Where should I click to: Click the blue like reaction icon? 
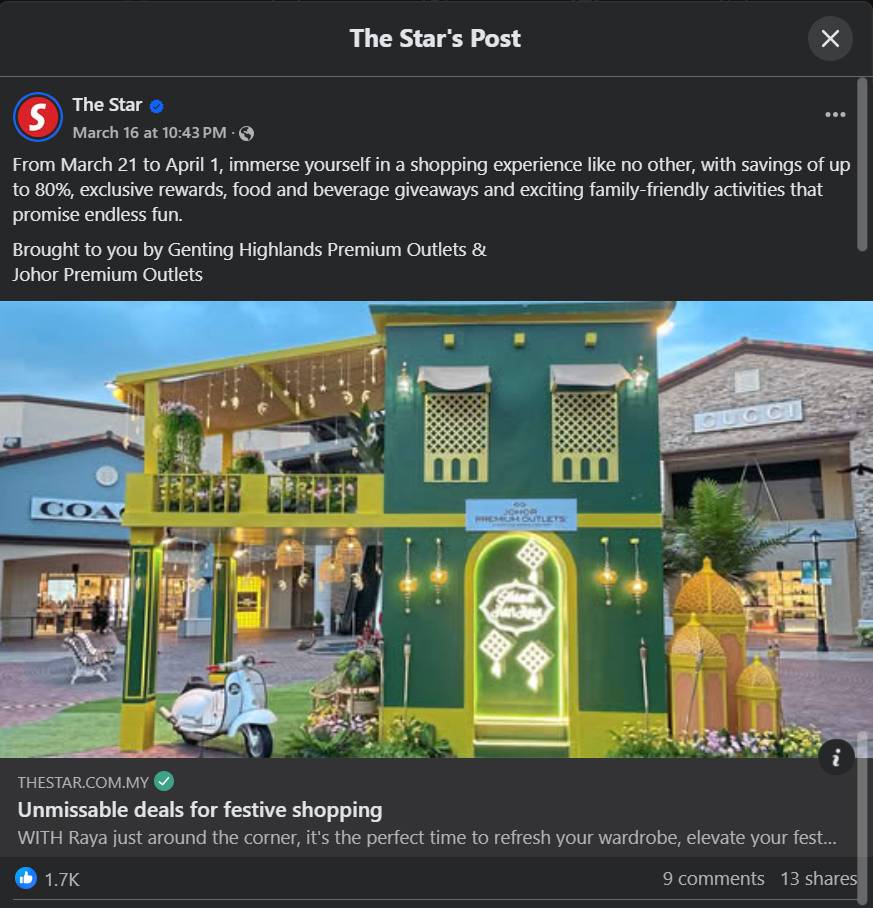25,878
